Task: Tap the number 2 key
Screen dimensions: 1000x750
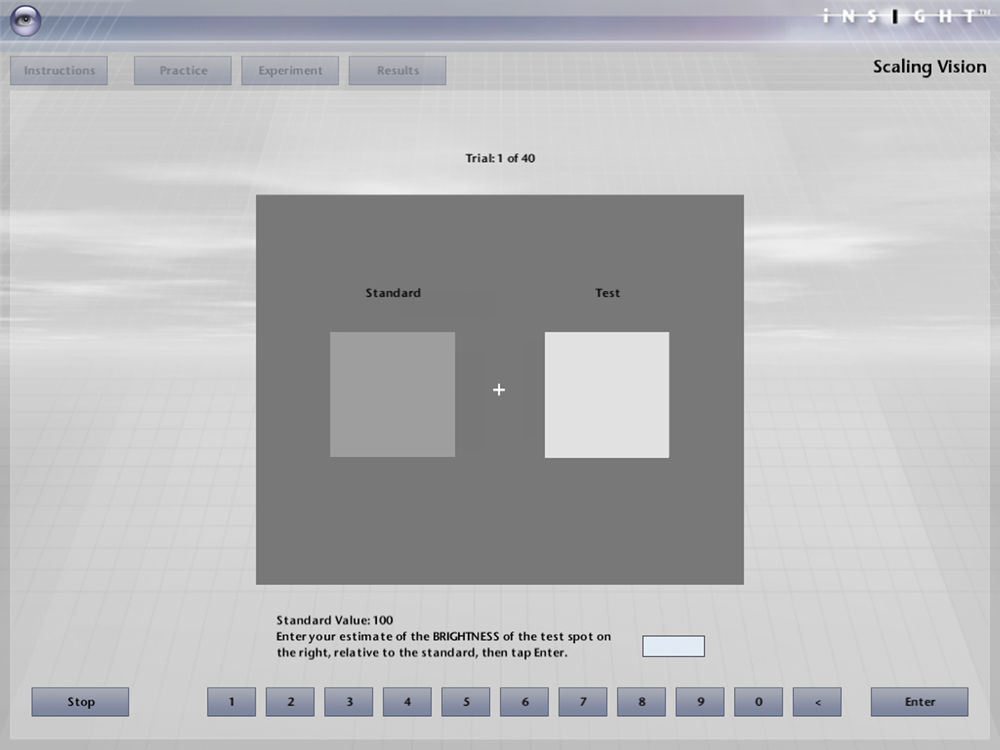Action: pyautogui.click(x=290, y=702)
